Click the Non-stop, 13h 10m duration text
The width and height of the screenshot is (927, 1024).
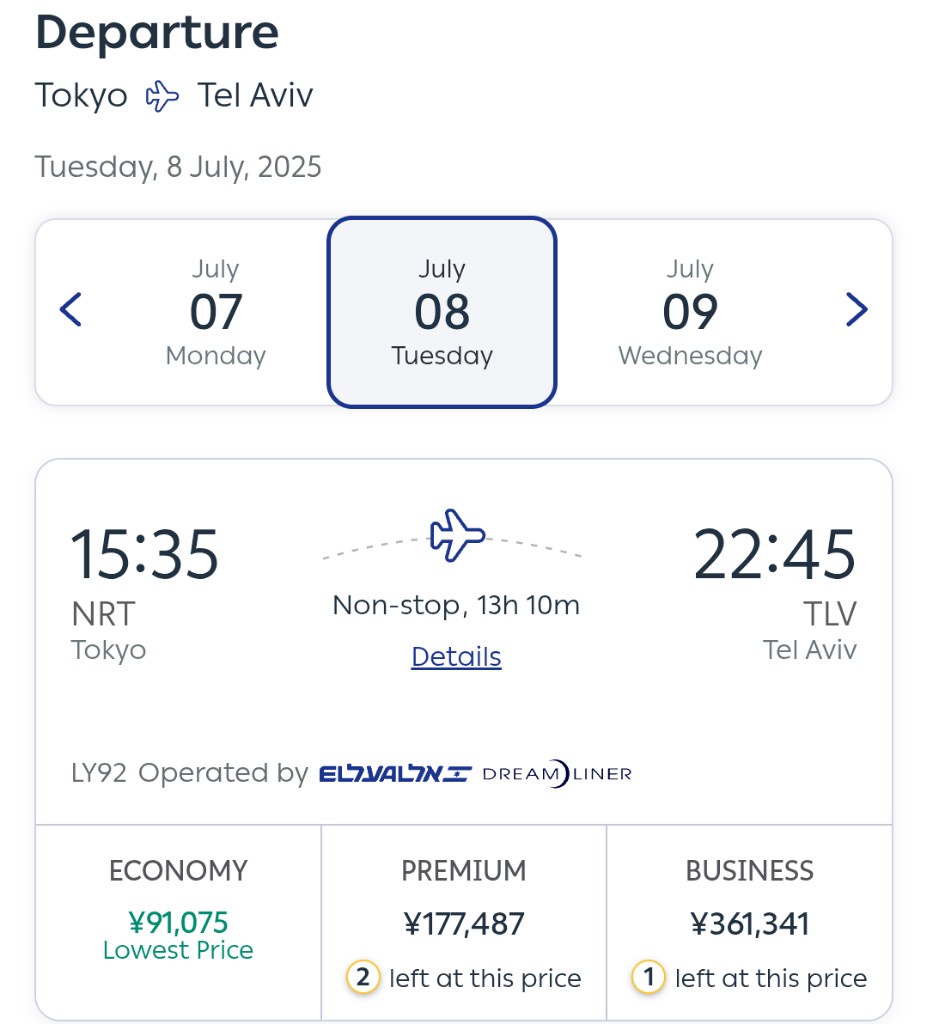pos(456,605)
